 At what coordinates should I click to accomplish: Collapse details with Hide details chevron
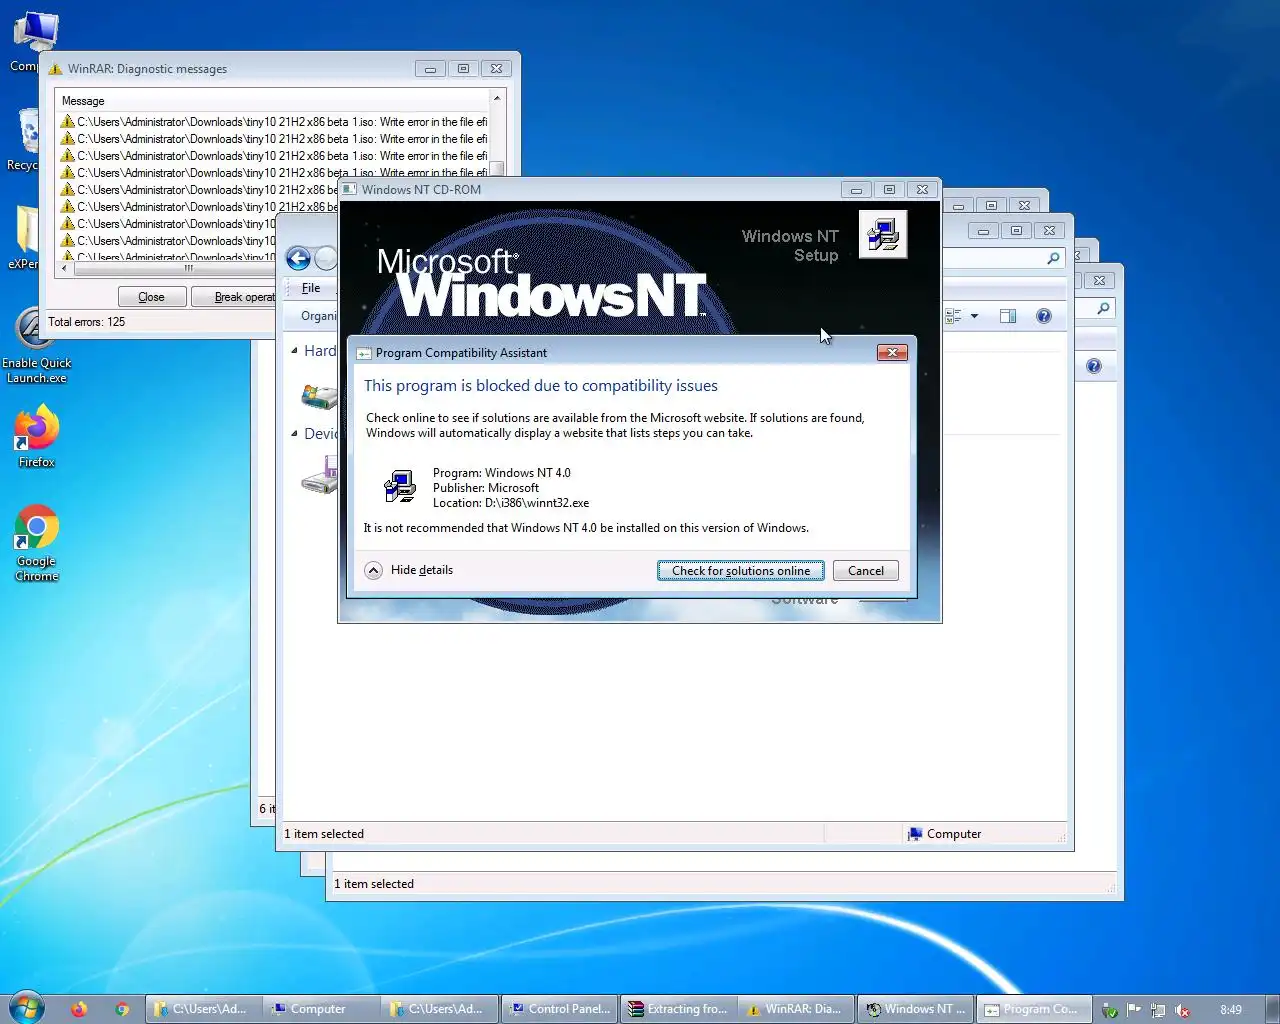point(373,570)
